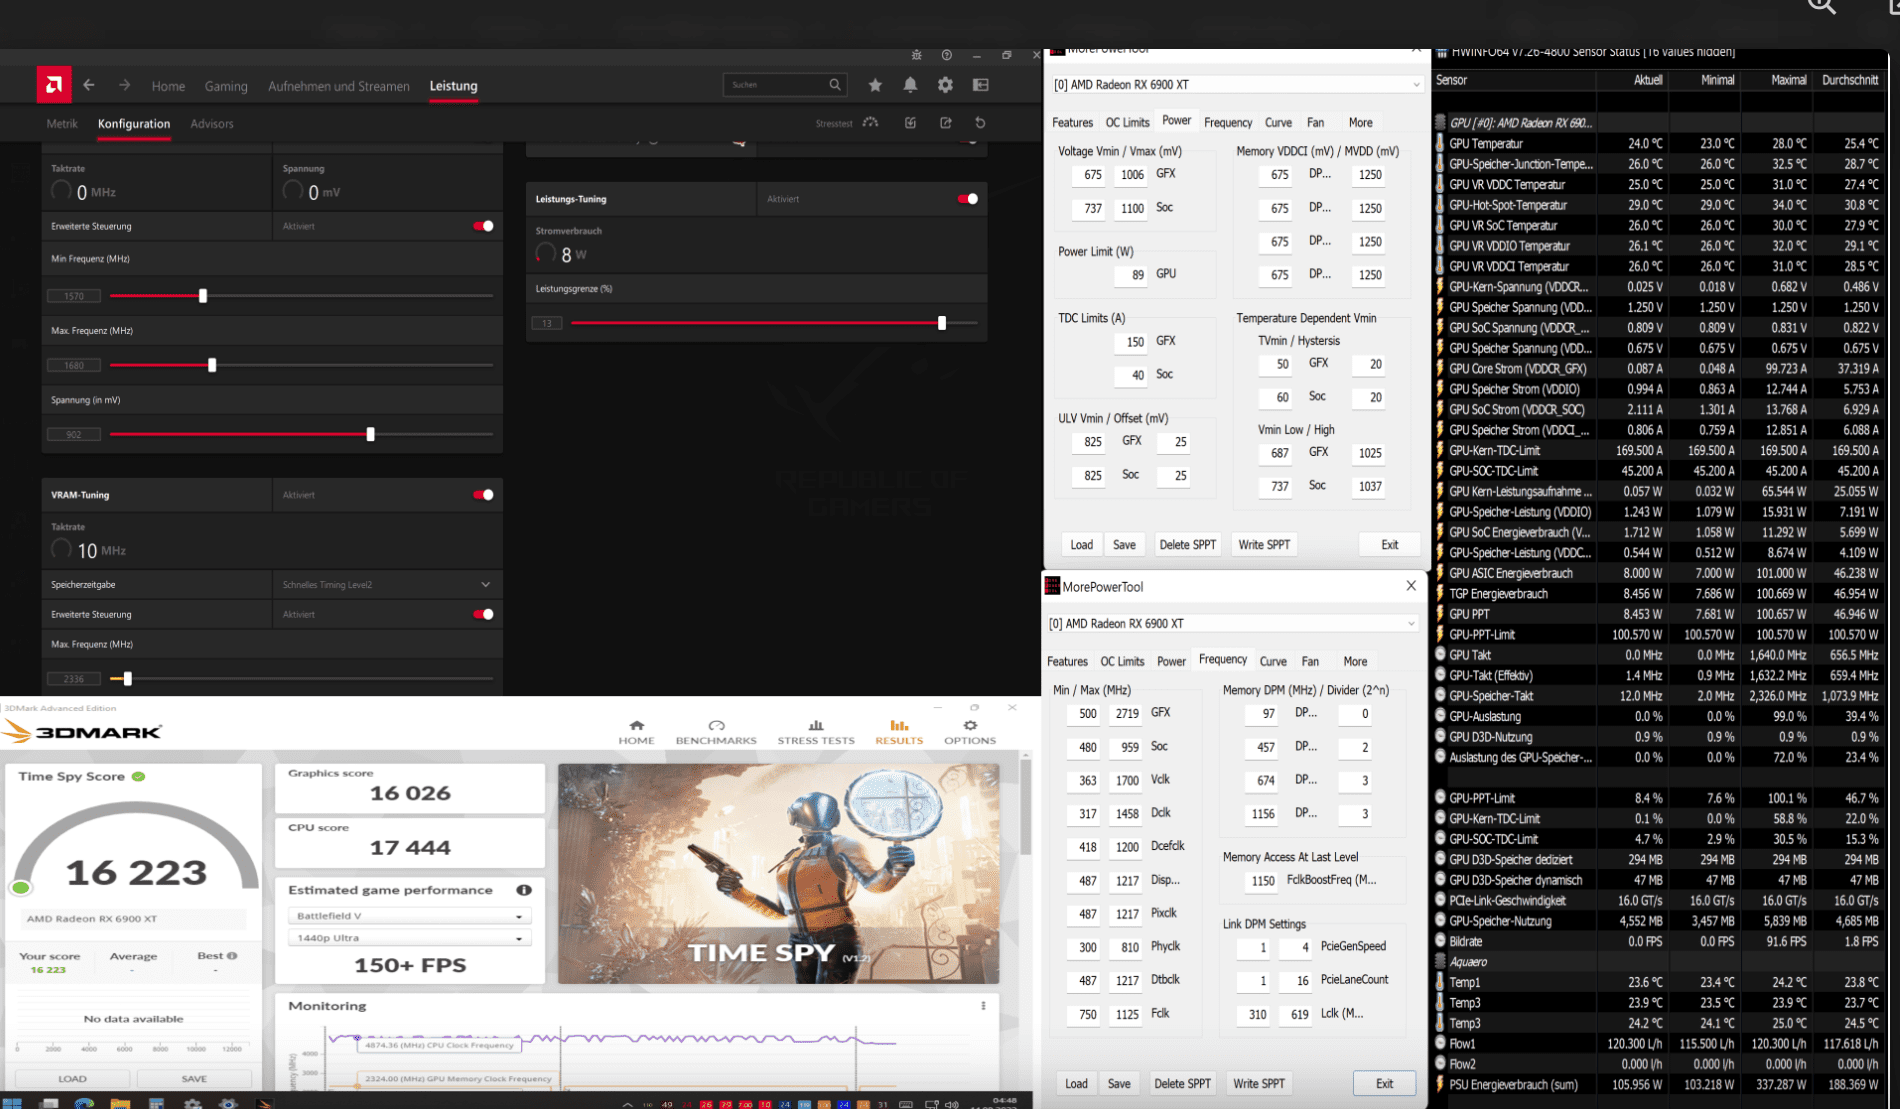Click the Spannung (in mV) slider handle

tap(371, 434)
